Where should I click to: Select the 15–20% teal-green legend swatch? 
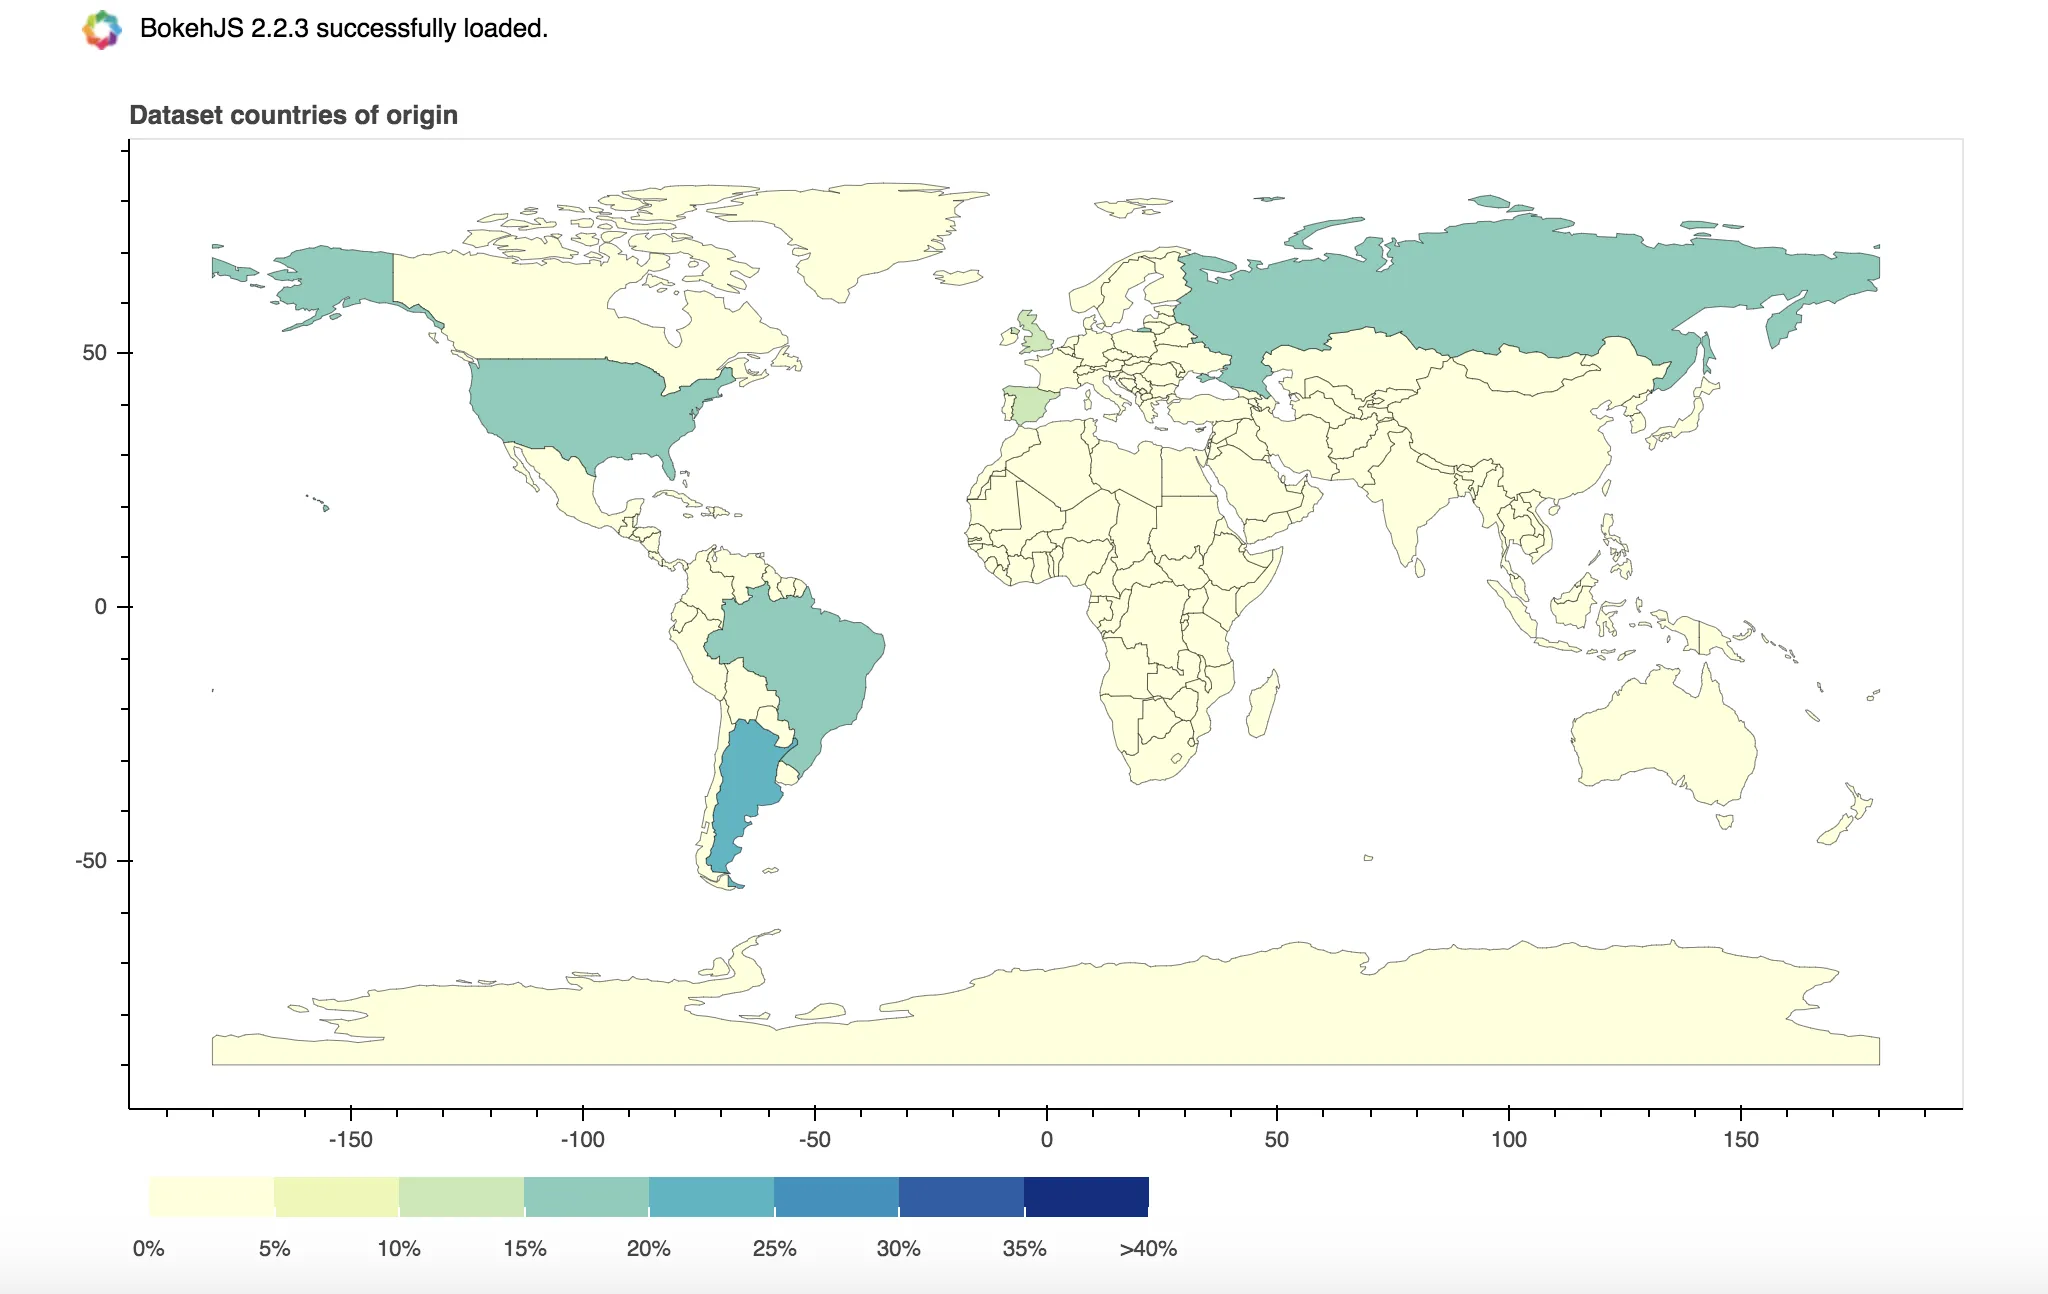(x=586, y=1197)
